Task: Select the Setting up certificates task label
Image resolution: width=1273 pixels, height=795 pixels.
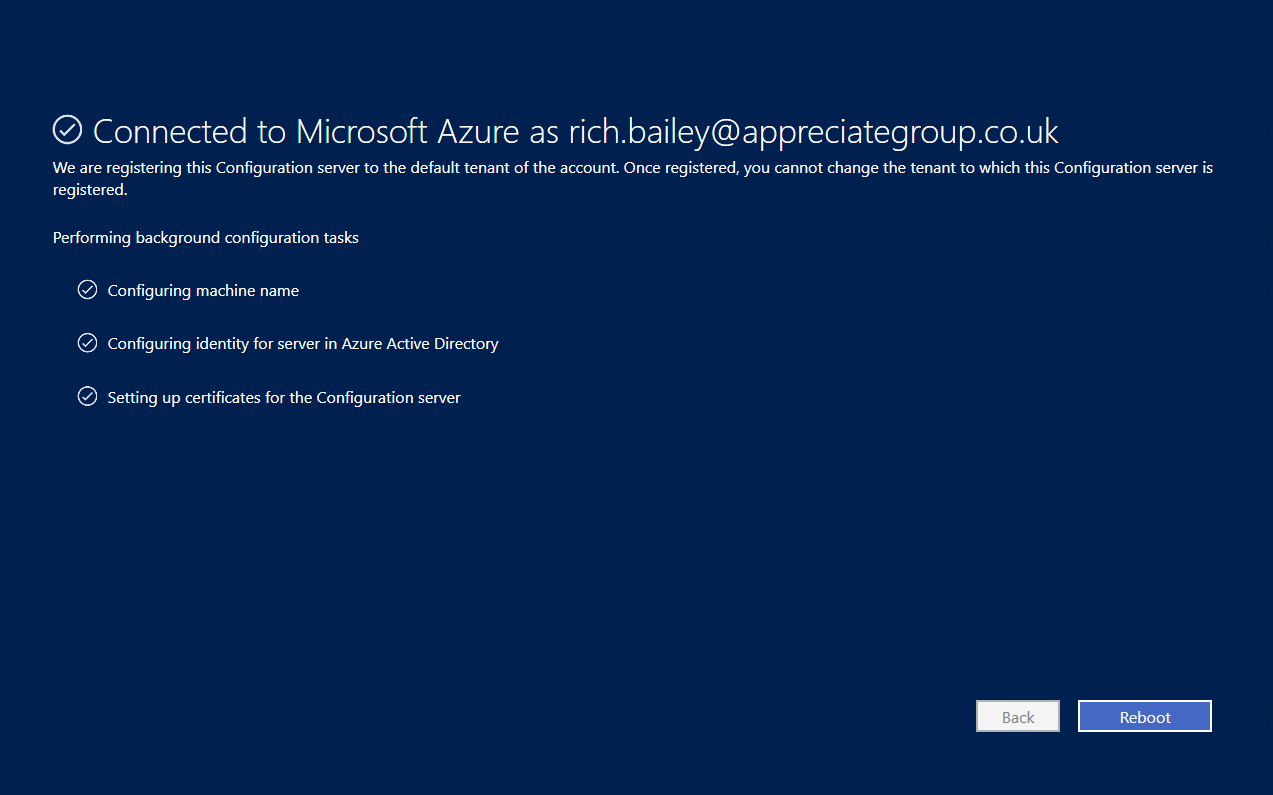Action: (284, 398)
